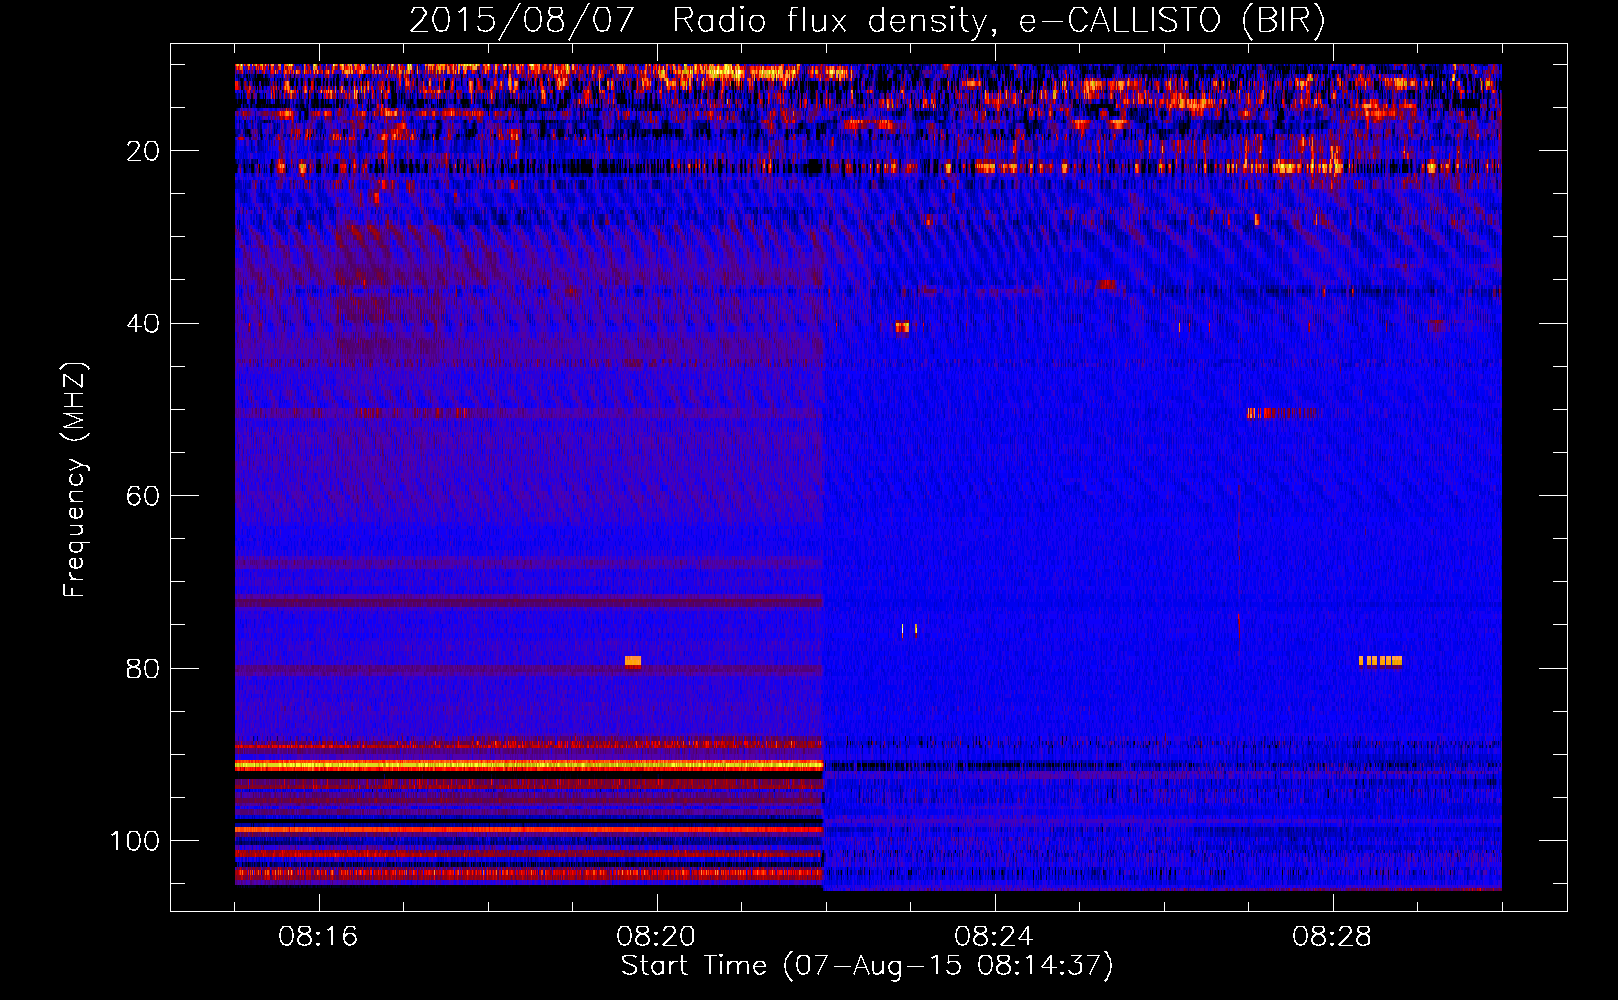
Task: Click the 08:16 time tick label
Action: point(318,937)
